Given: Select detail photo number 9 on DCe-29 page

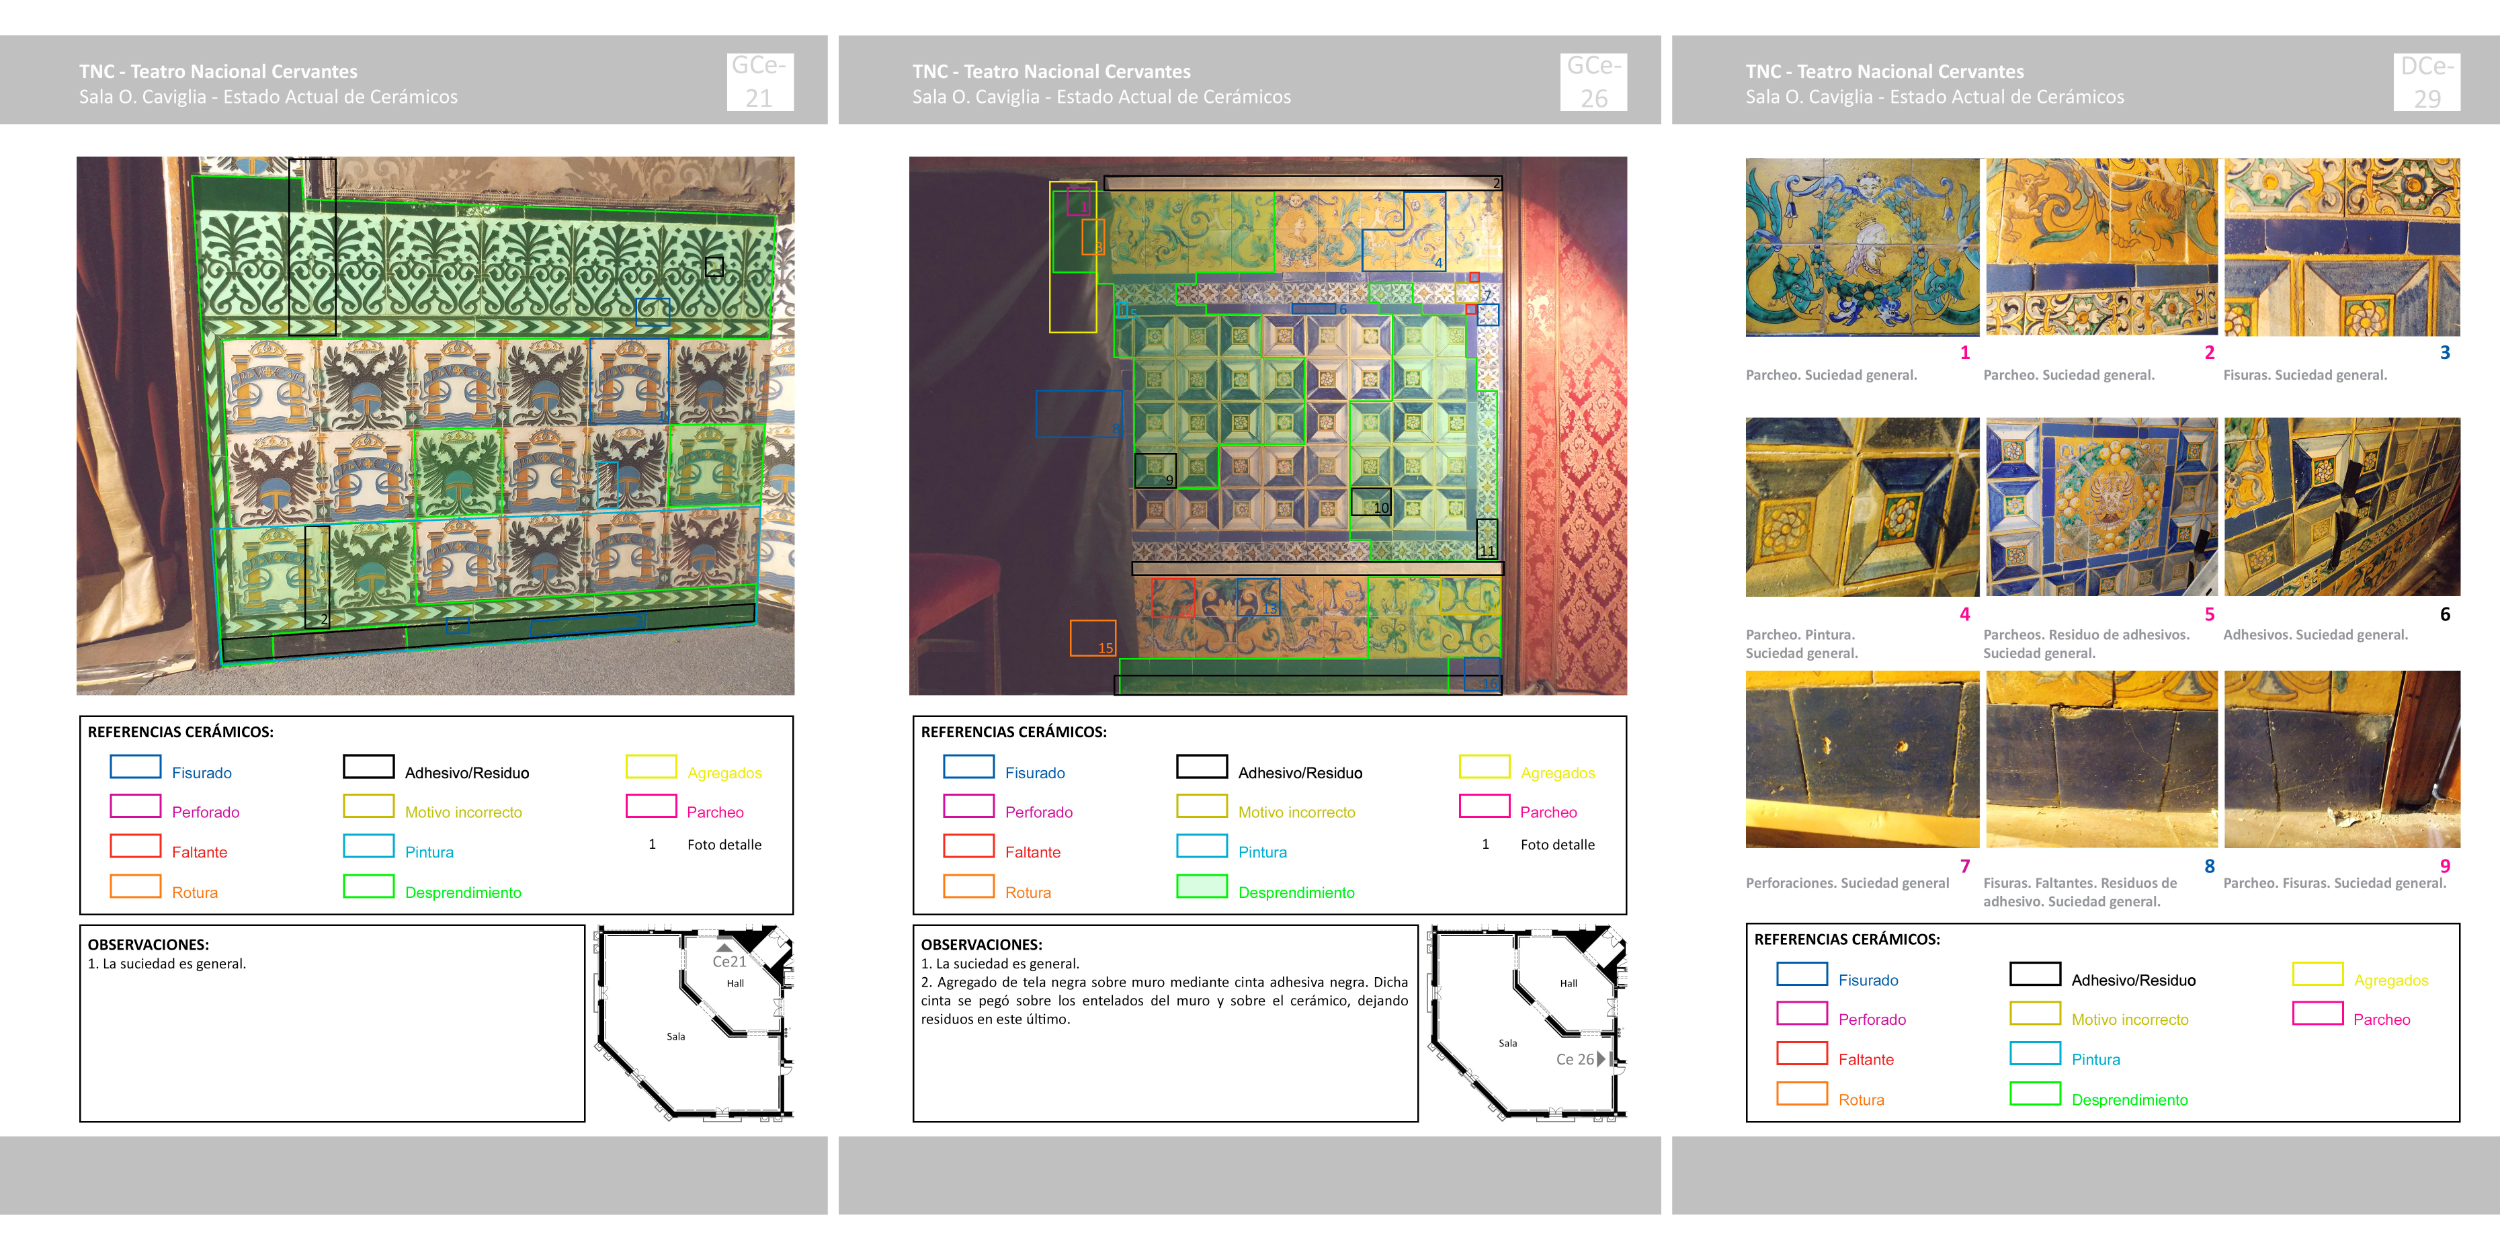Looking at the screenshot, I should click(x=2342, y=759).
